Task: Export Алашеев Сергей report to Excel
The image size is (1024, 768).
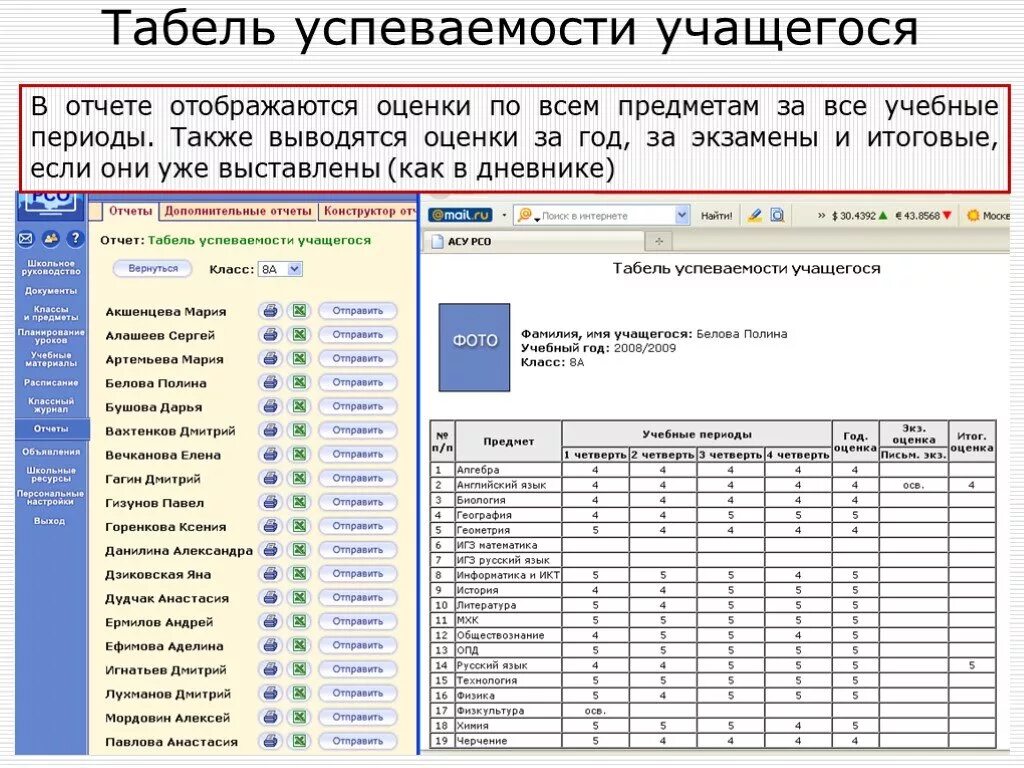Action: (299, 335)
